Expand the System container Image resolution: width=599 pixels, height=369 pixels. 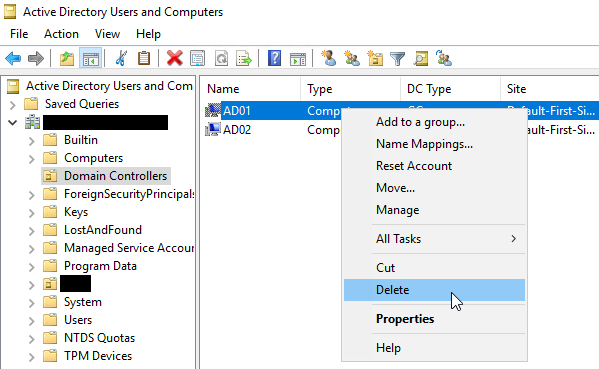(x=31, y=302)
